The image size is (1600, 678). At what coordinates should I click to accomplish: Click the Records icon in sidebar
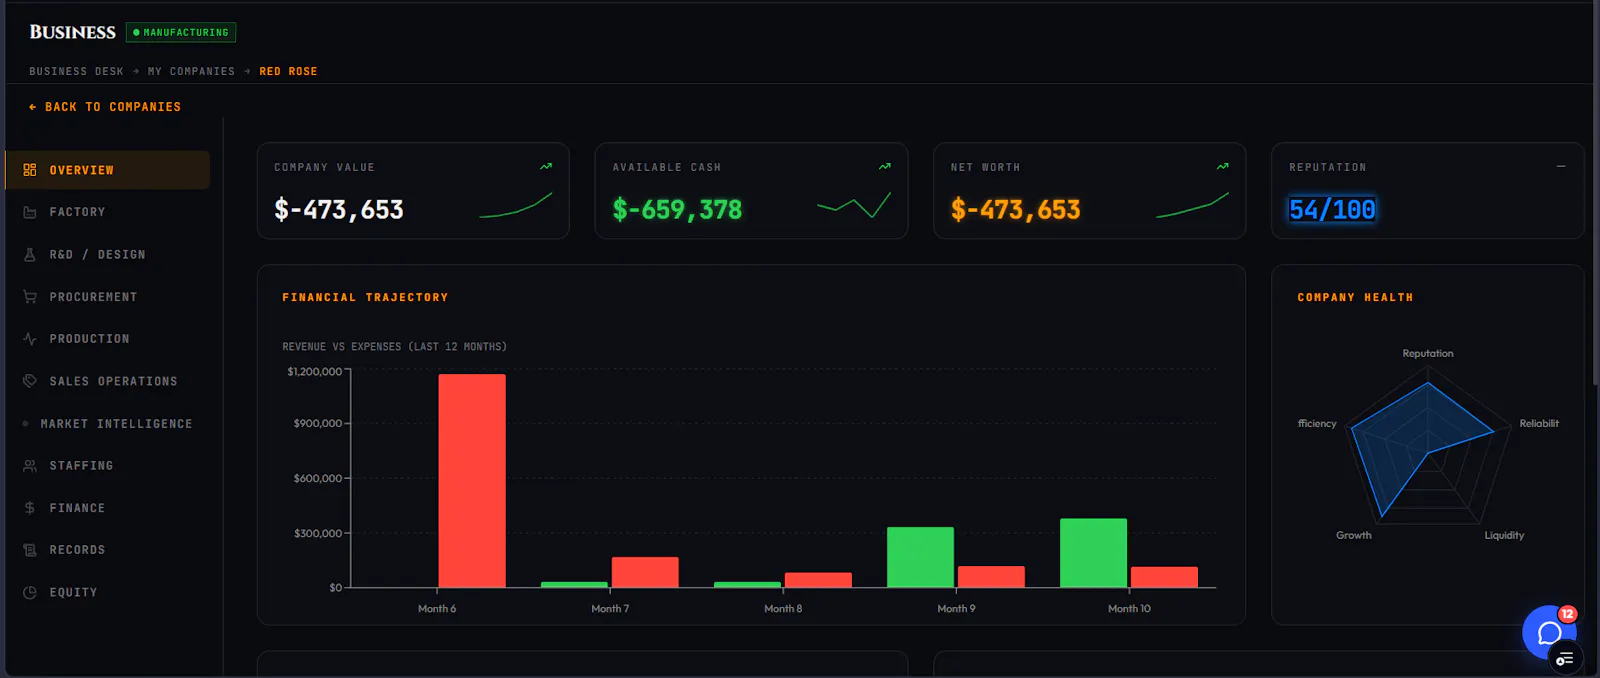click(x=30, y=550)
